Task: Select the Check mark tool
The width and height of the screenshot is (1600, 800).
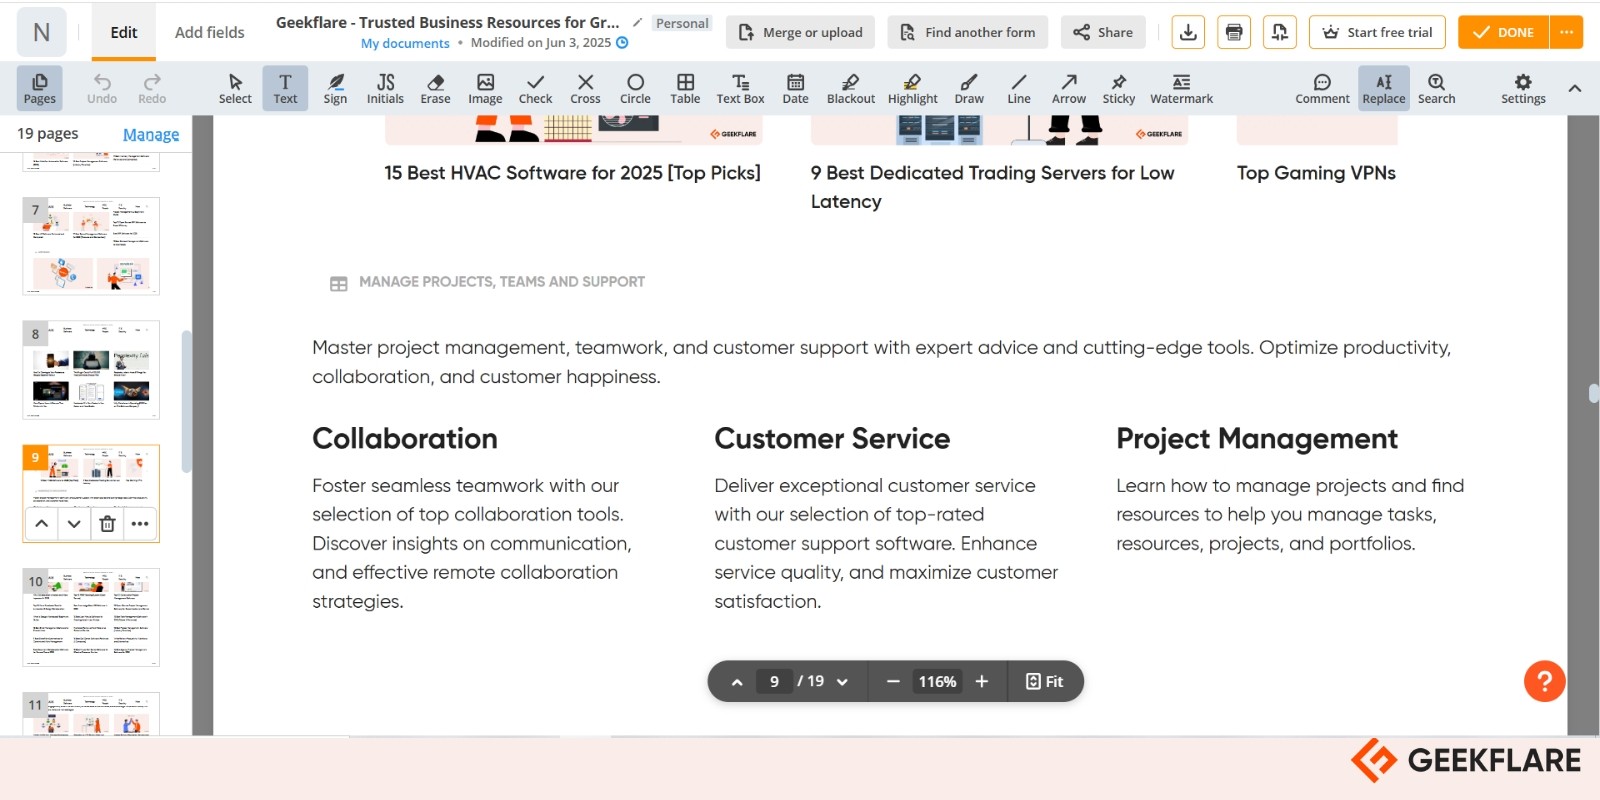Action: pos(535,88)
